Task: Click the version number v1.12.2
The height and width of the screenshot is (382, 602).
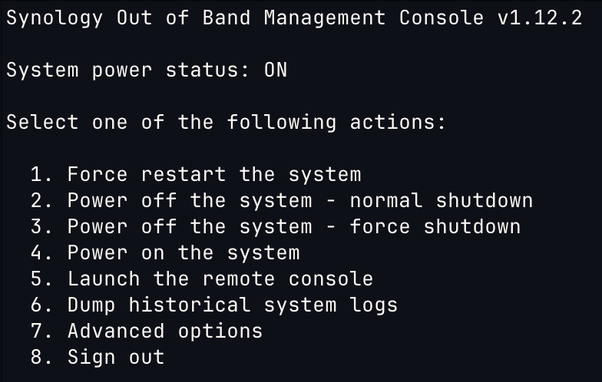Action: tap(540, 18)
